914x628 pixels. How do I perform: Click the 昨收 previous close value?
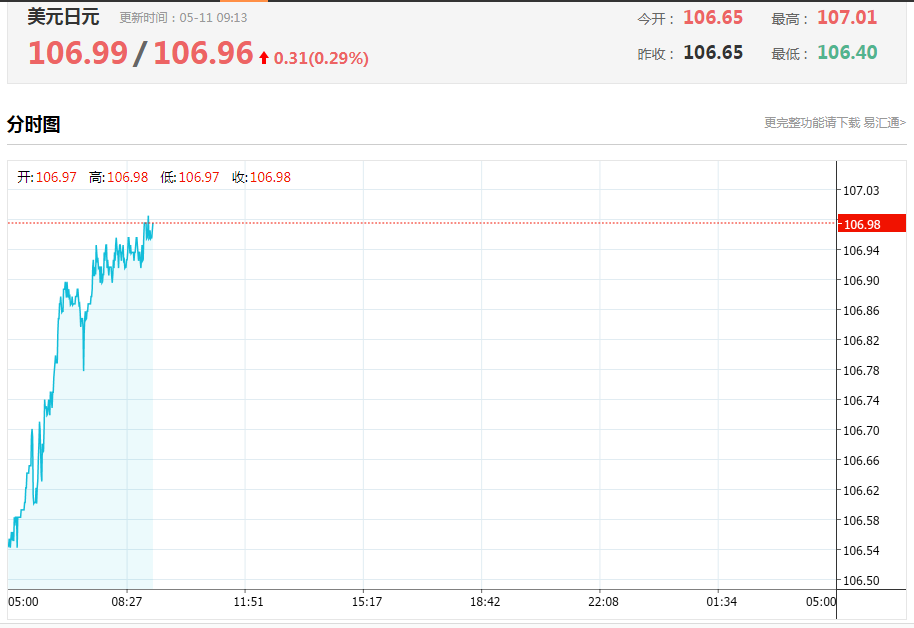tap(713, 53)
